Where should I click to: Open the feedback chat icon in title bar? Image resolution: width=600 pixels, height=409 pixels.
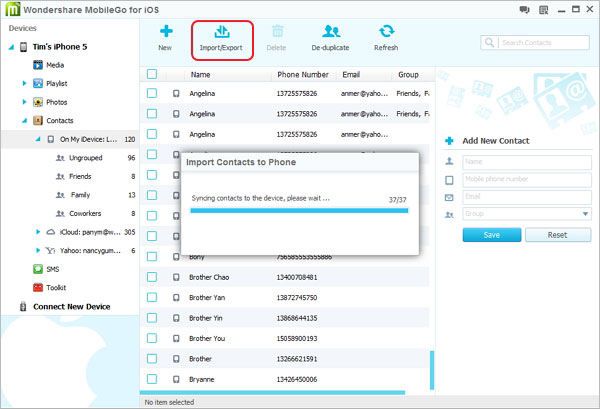point(524,10)
